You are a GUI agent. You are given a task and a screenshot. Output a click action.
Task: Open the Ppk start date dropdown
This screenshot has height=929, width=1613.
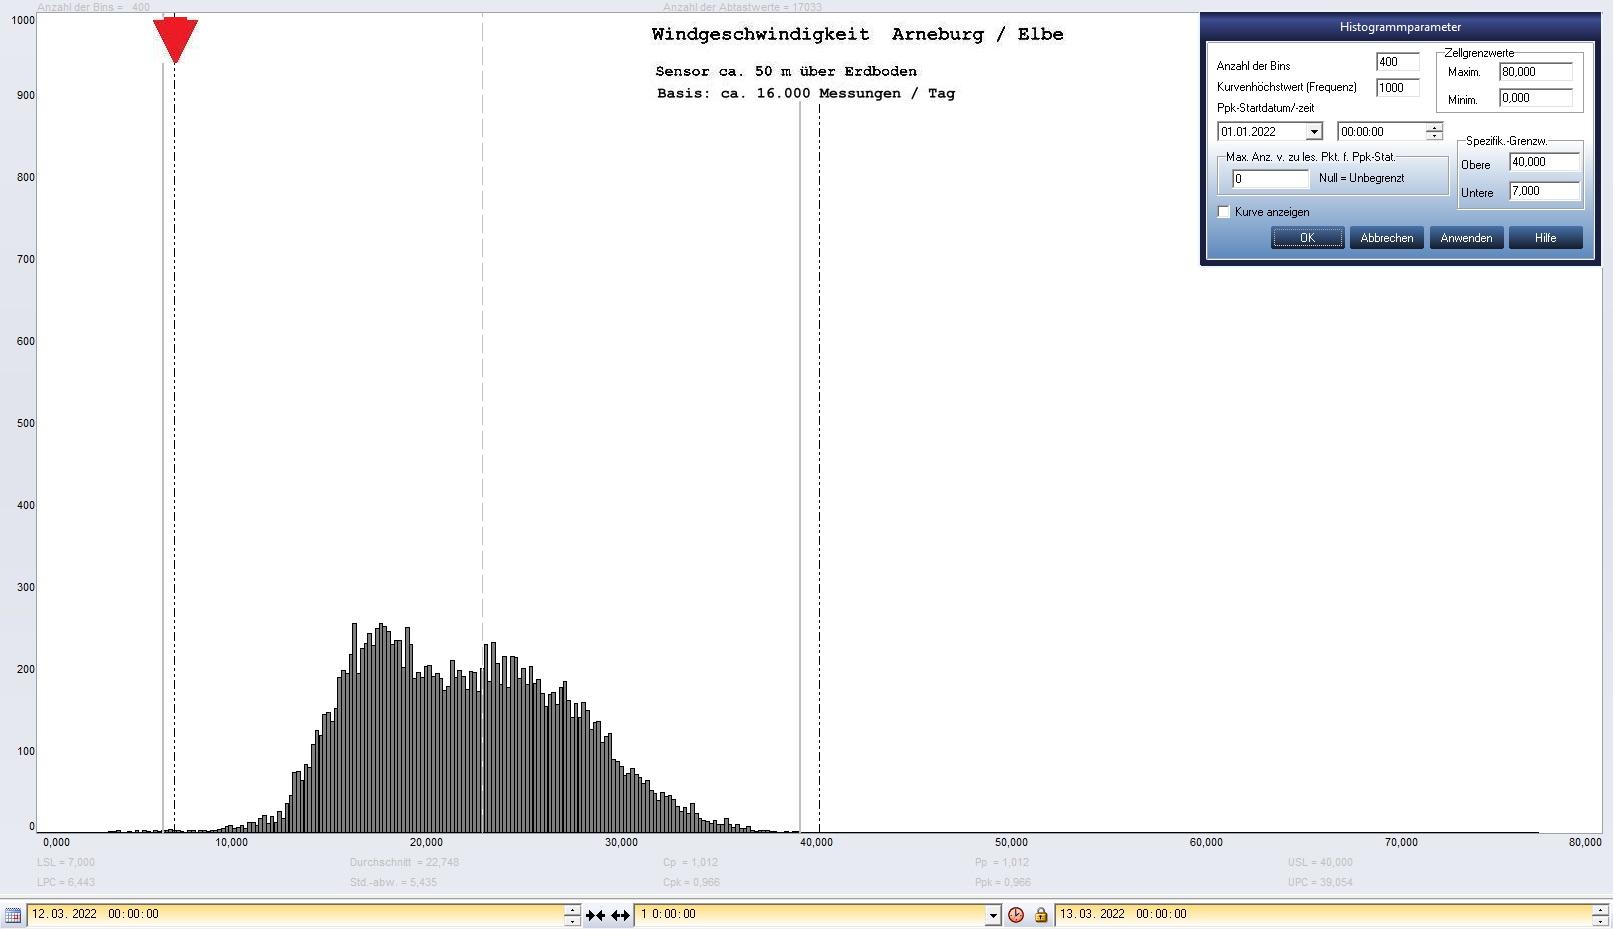coord(1314,132)
